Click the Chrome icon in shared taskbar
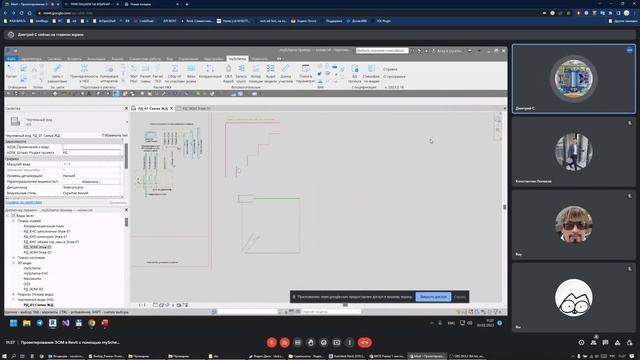640x360 pixels. [92, 323]
